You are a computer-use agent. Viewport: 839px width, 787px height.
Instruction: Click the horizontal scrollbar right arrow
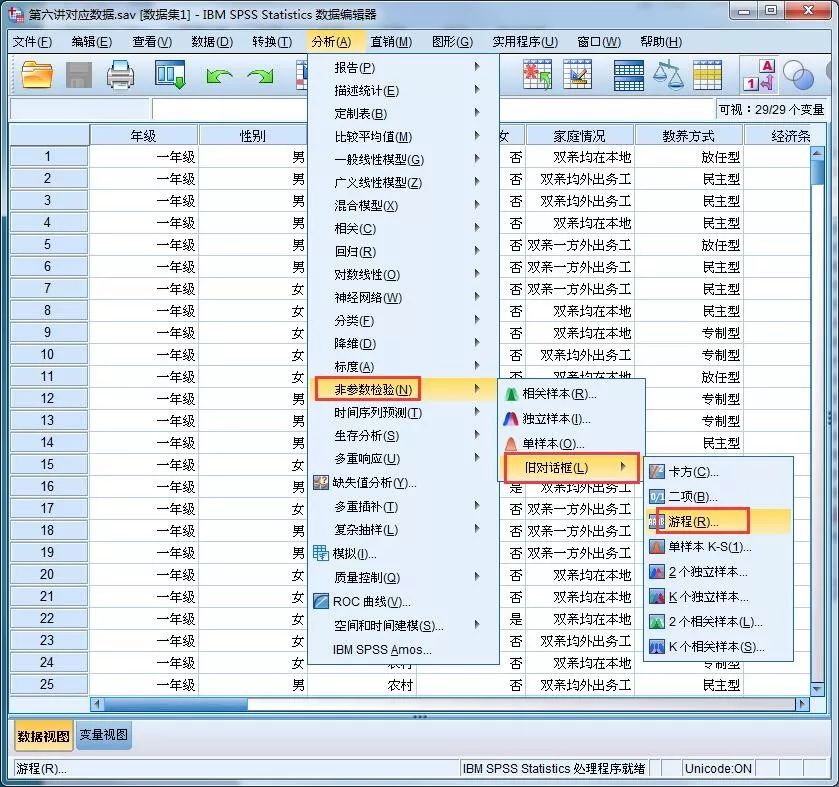tap(802, 704)
